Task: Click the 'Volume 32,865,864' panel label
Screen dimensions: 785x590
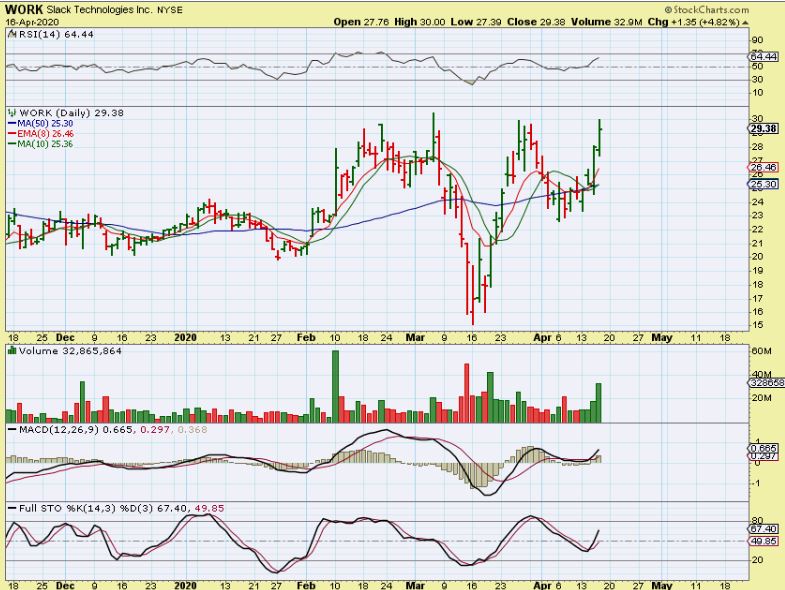Action: pos(70,351)
